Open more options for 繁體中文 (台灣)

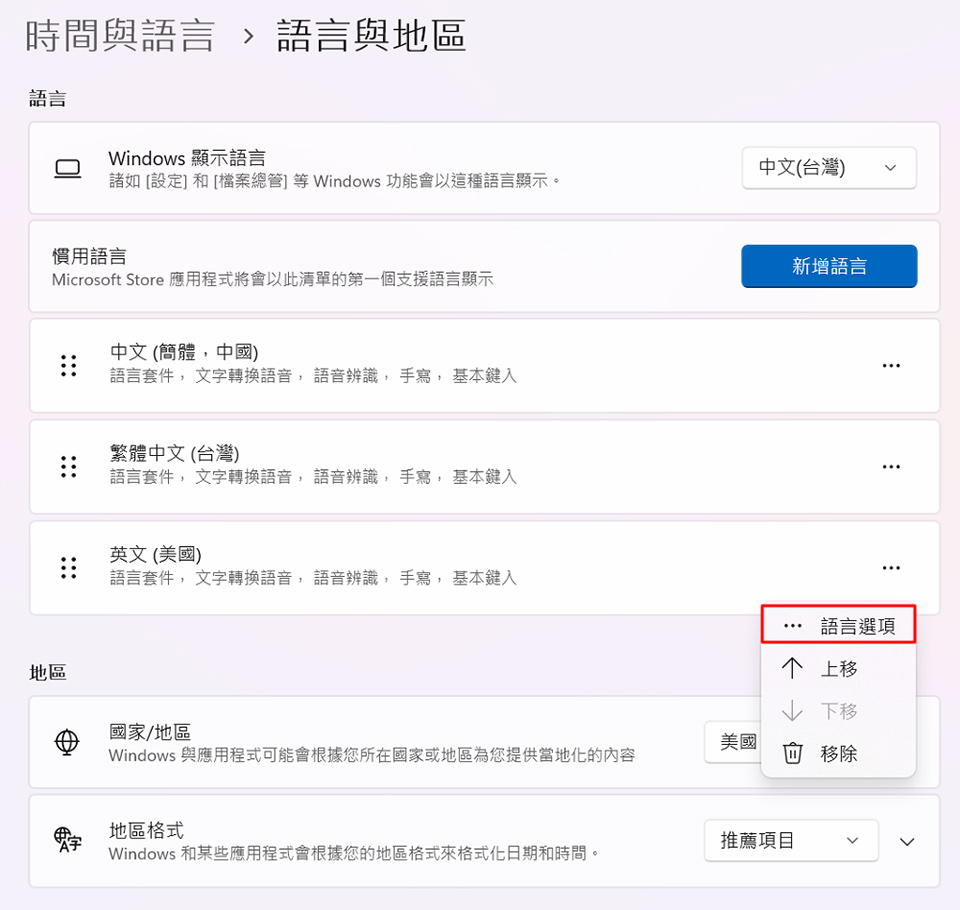coord(891,467)
